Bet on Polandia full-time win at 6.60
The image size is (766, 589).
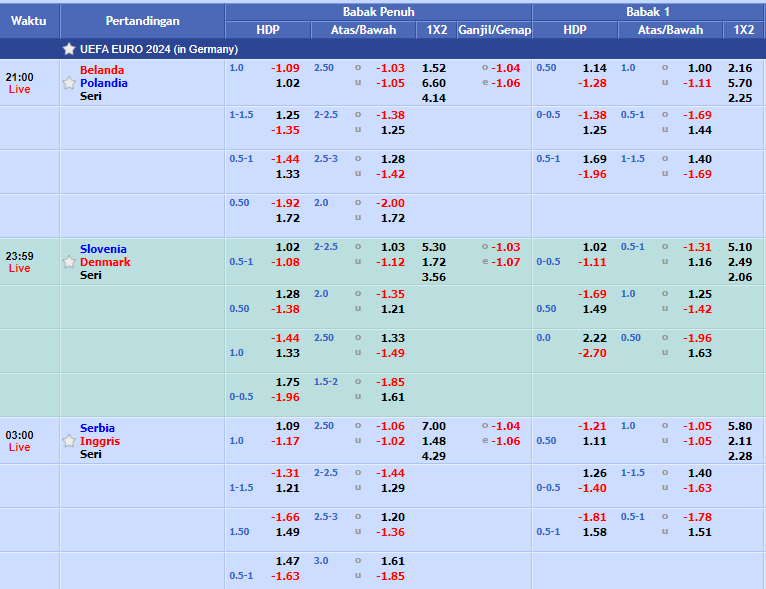coord(434,84)
